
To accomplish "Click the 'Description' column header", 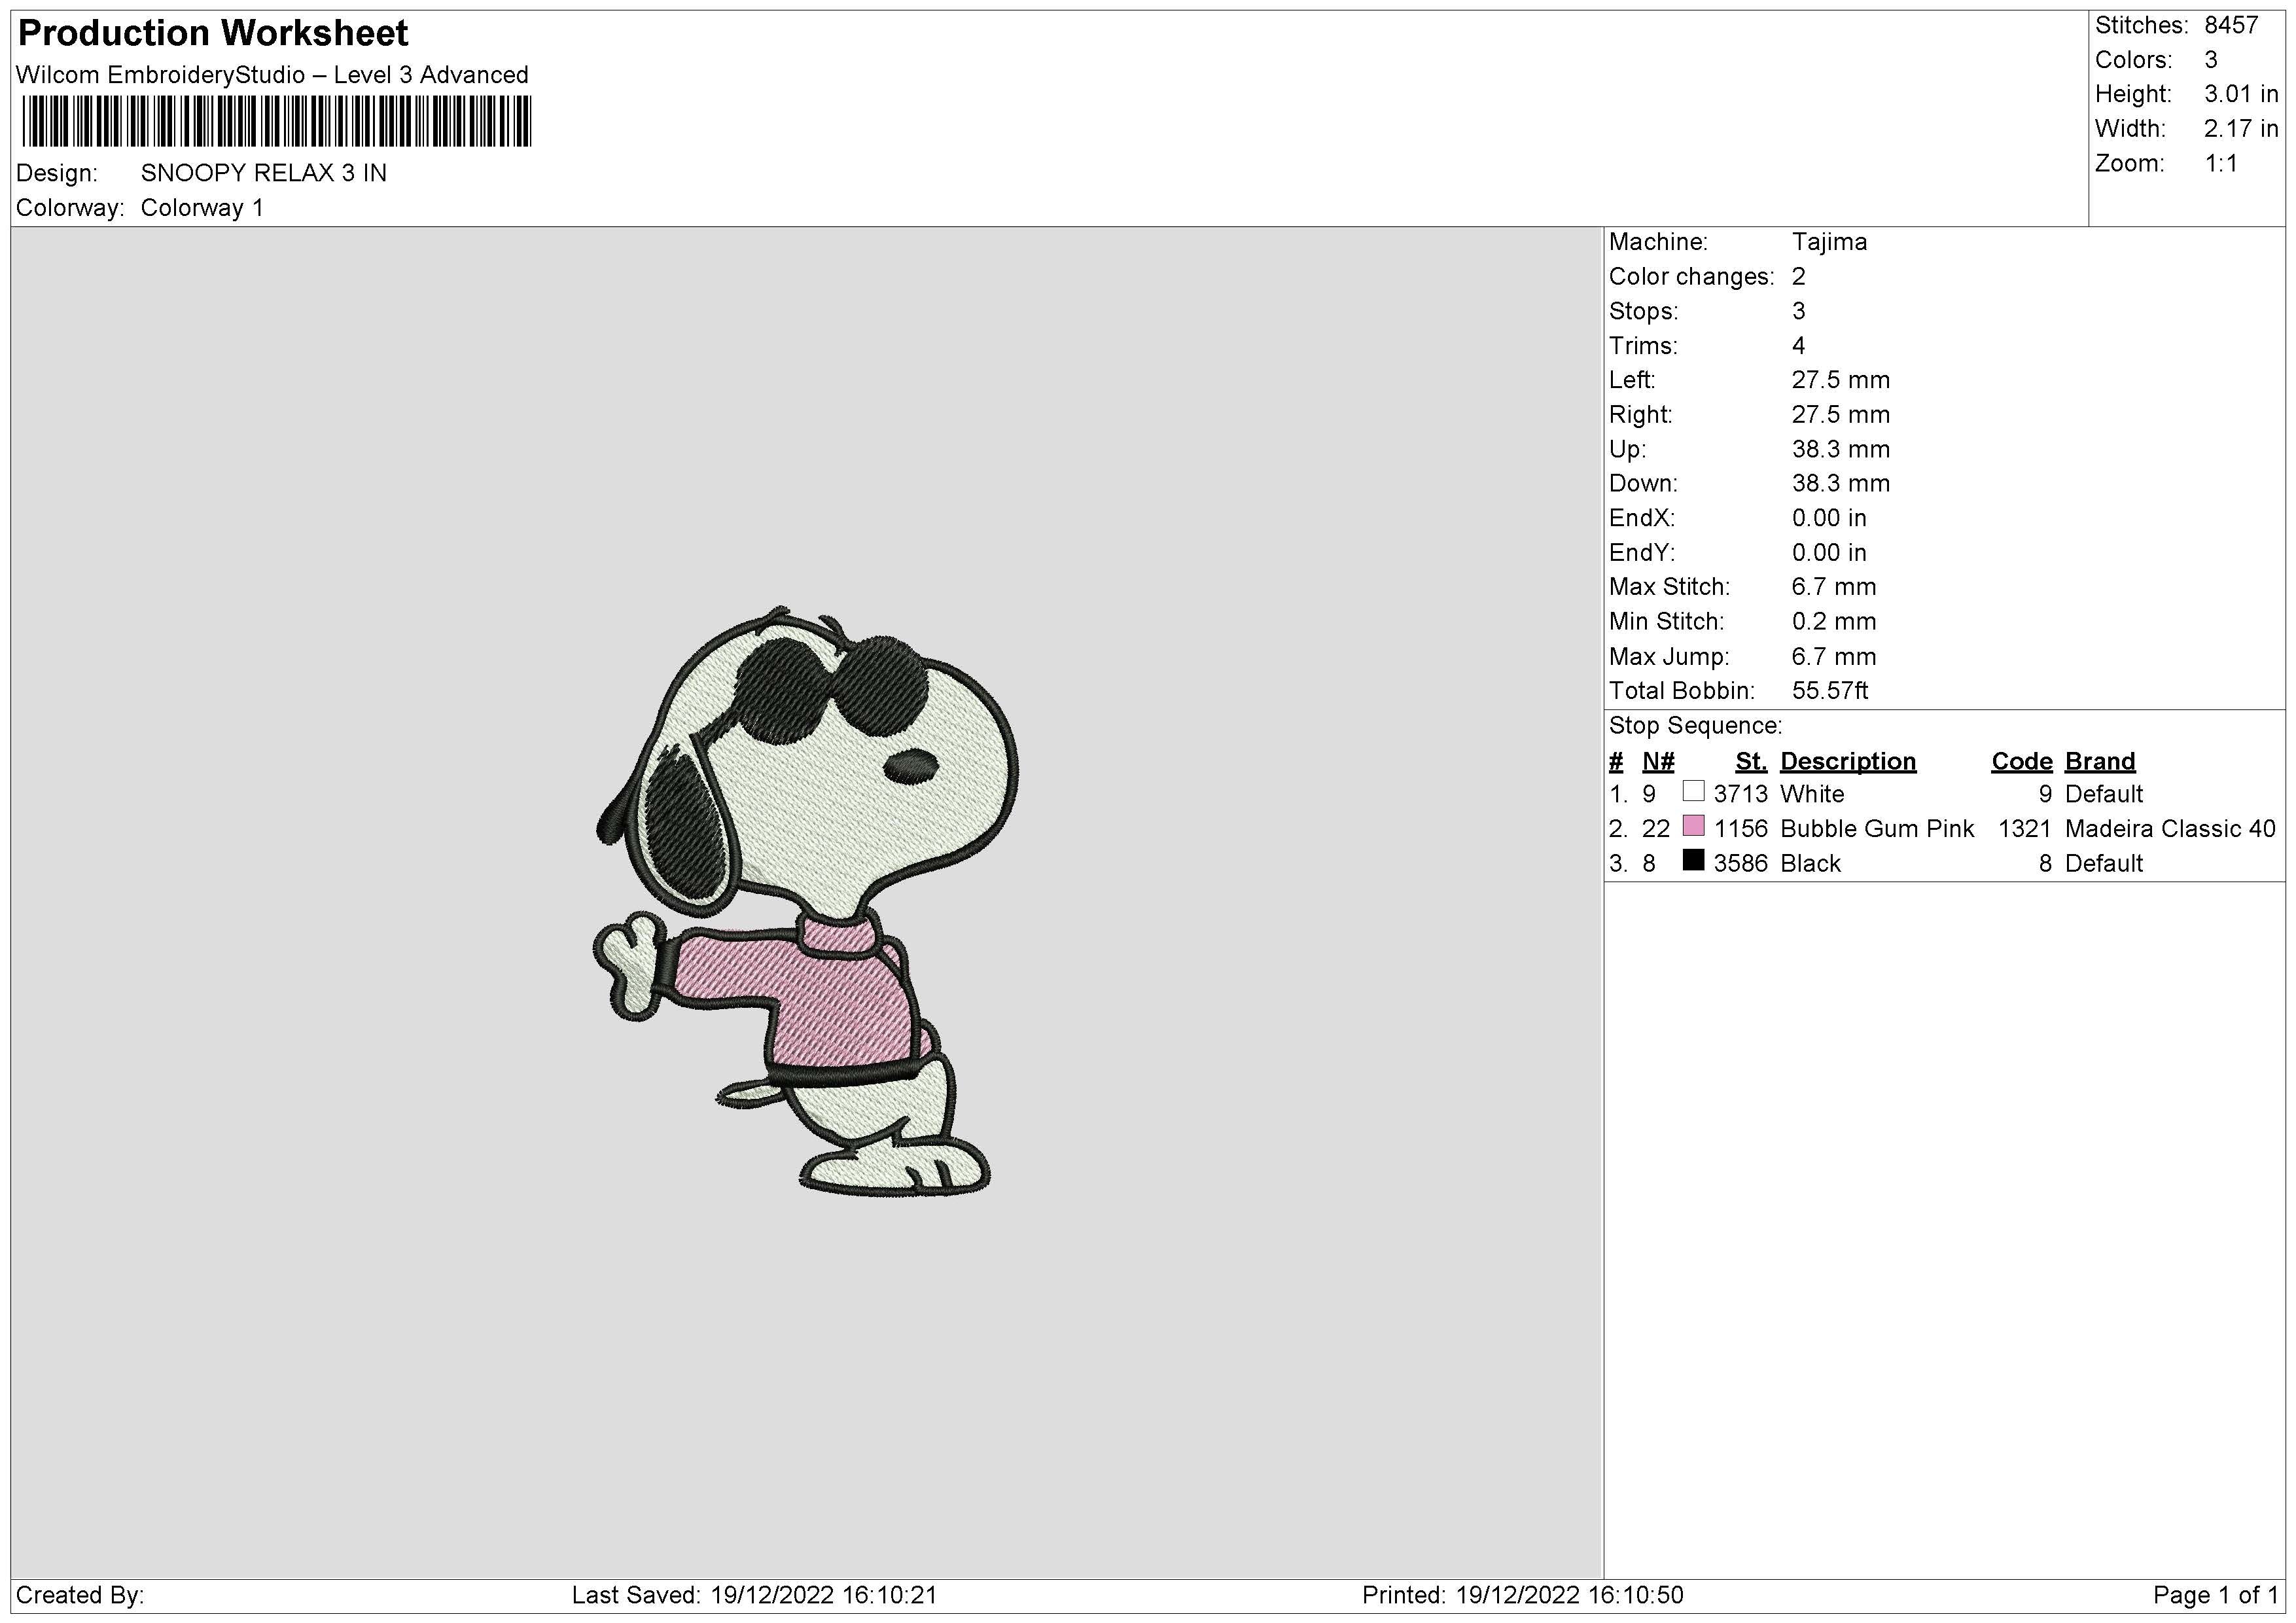I will click(x=1848, y=762).
